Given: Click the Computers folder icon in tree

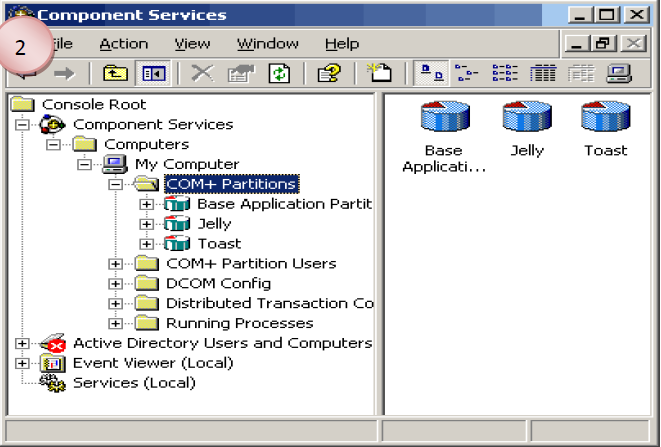Looking at the screenshot, I should click(85, 144).
